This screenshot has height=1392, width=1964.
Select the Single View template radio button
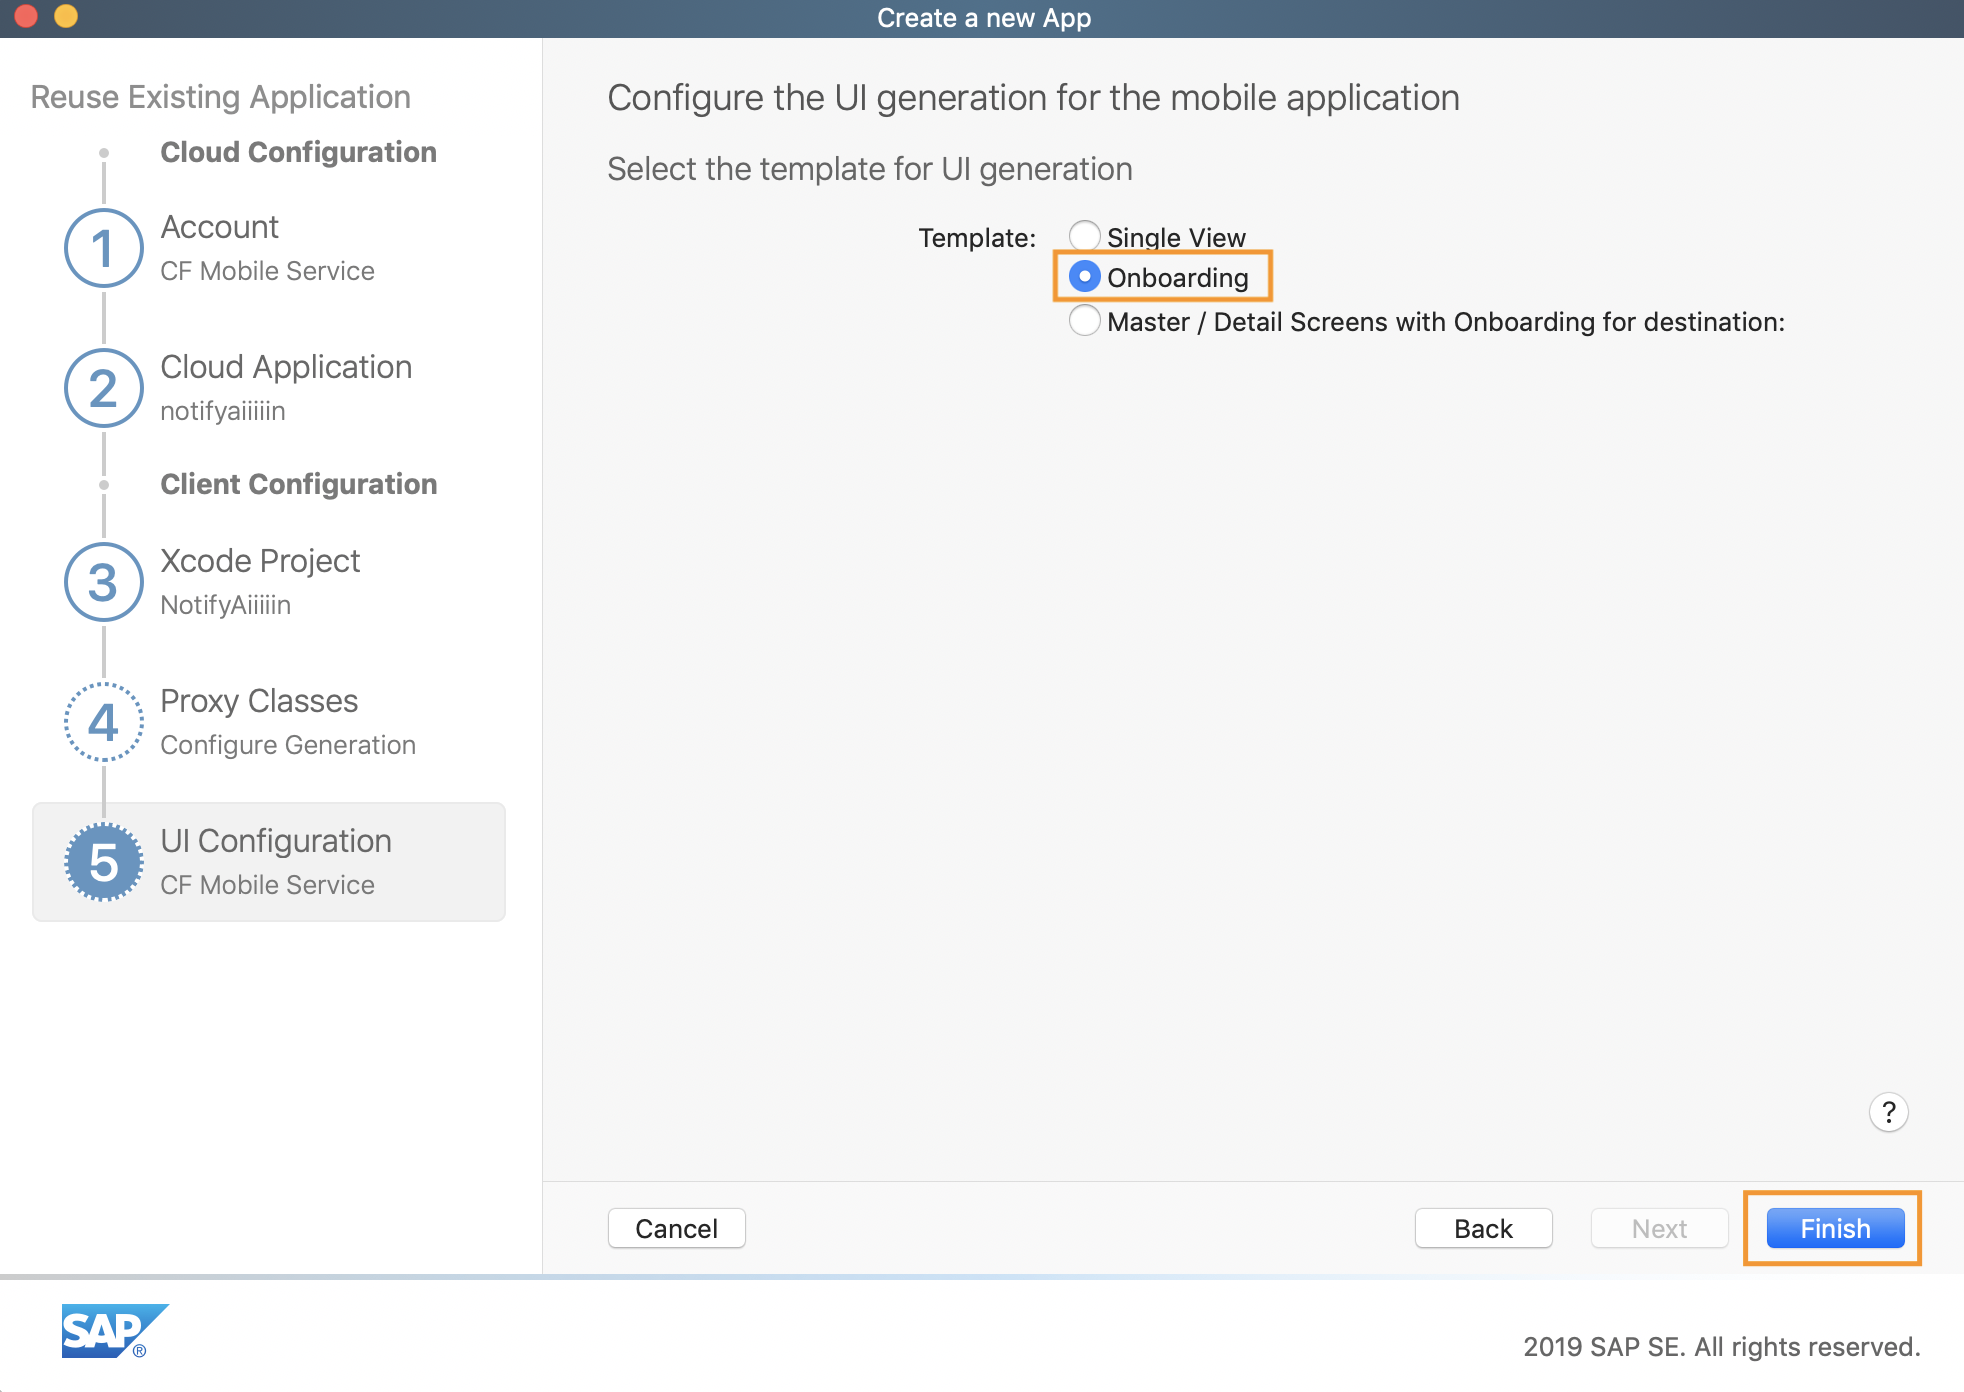click(x=1085, y=236)
